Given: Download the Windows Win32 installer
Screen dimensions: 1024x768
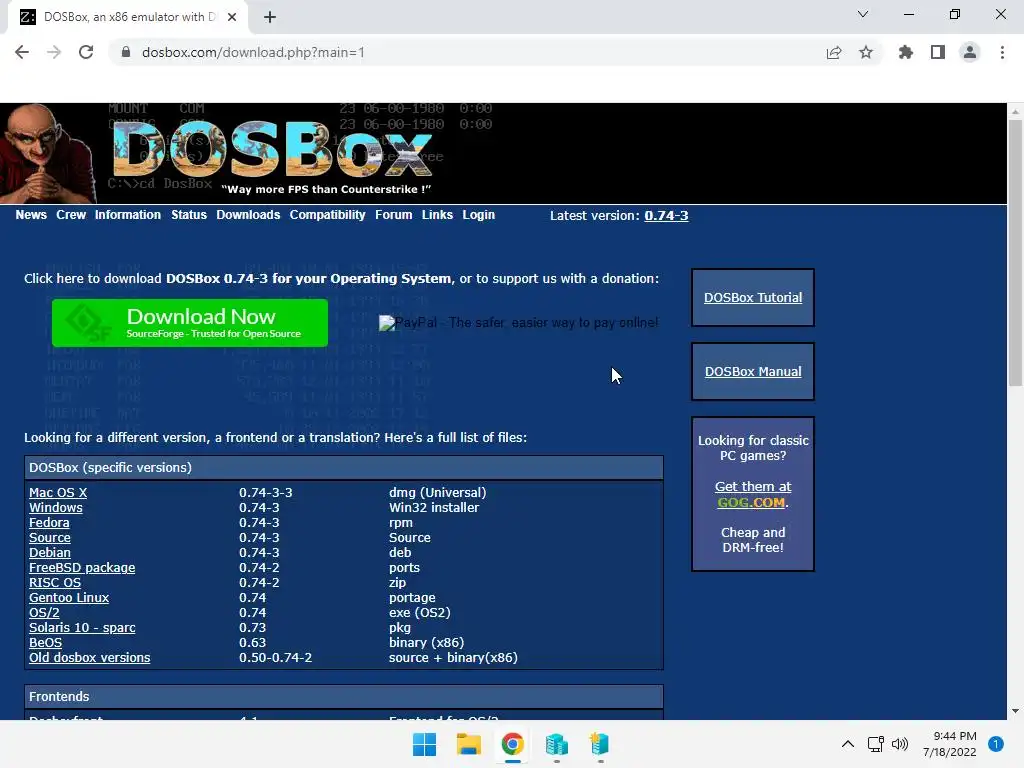Looking at the screenshot, I should tap(56, 507).
